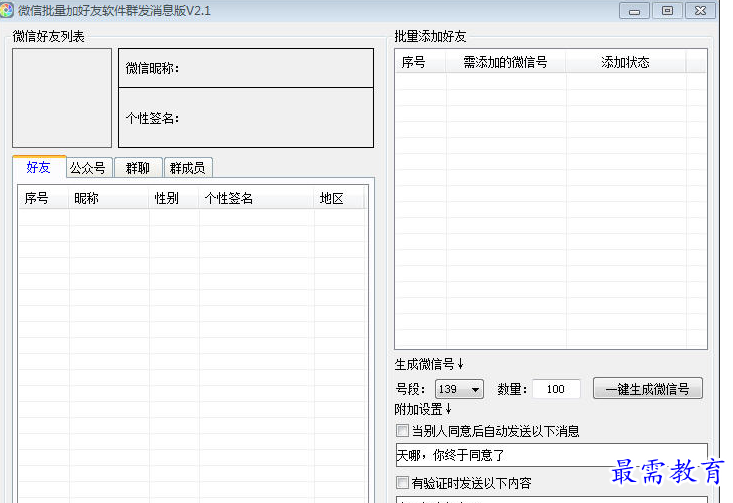Switch to the 好友 tab
Image resolution: width=733 pixels, height=503 pixels.
(39, 167)
